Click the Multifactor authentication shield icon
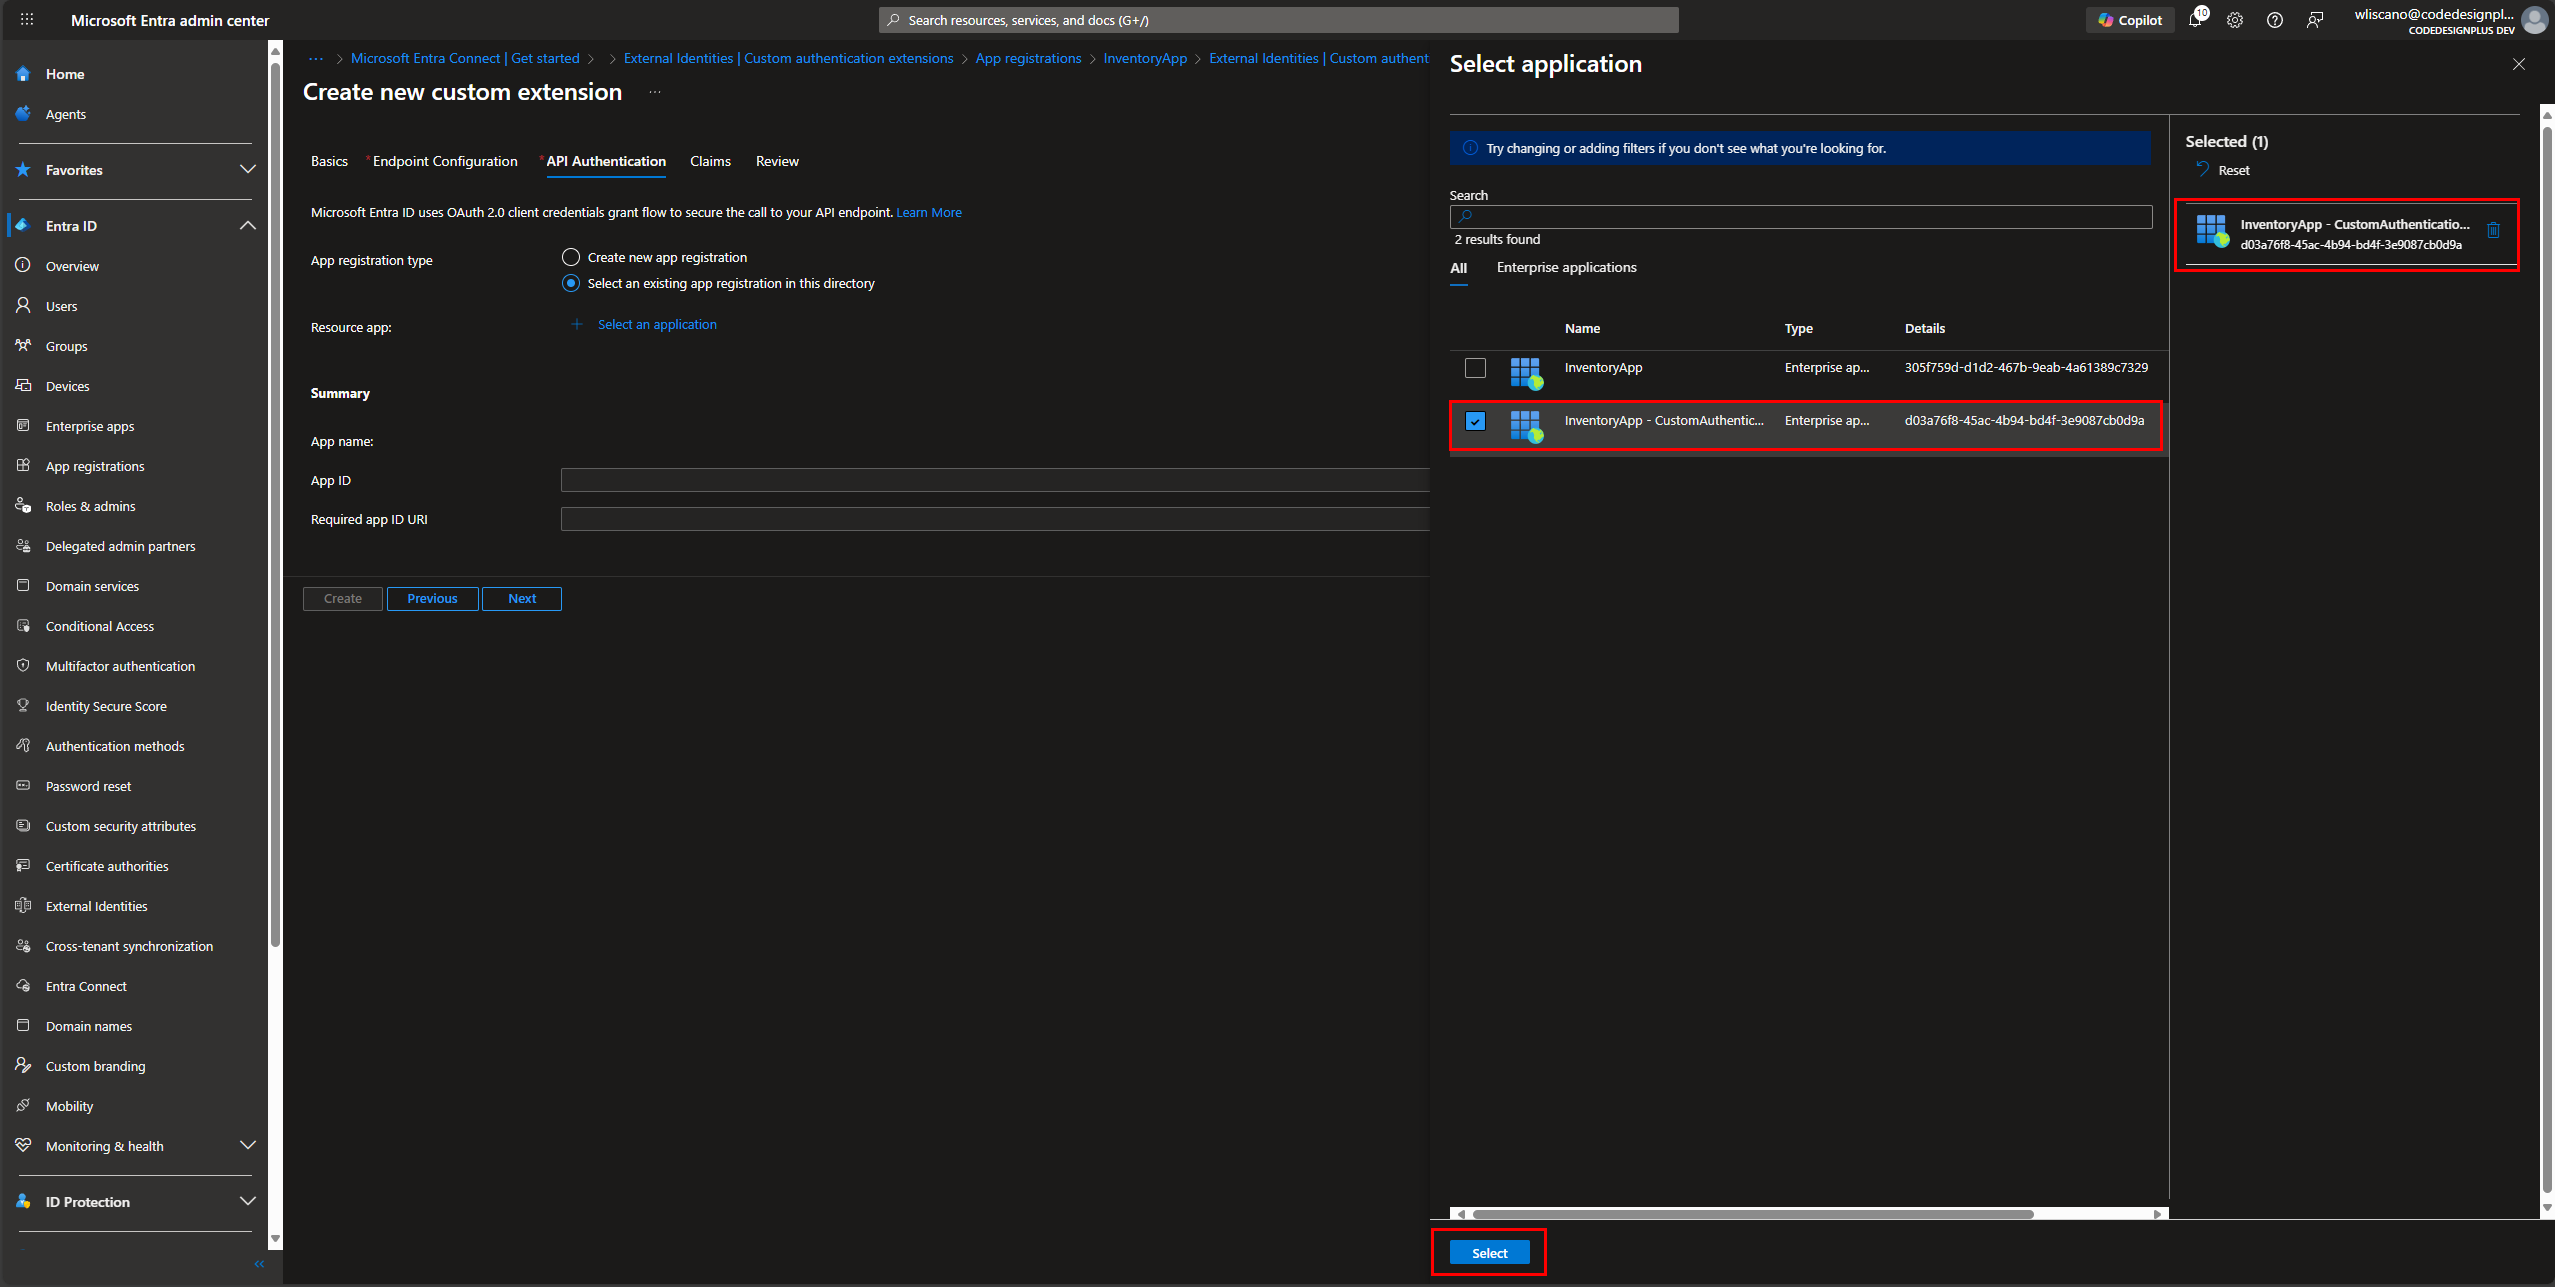The width and height of the screenshot is (2555, 1287). (23, 666)
